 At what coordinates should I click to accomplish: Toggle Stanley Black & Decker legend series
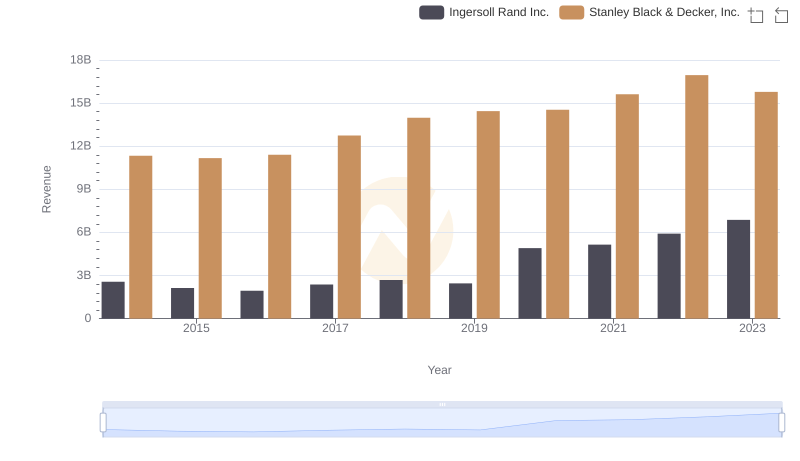click(x=649, y=12)
